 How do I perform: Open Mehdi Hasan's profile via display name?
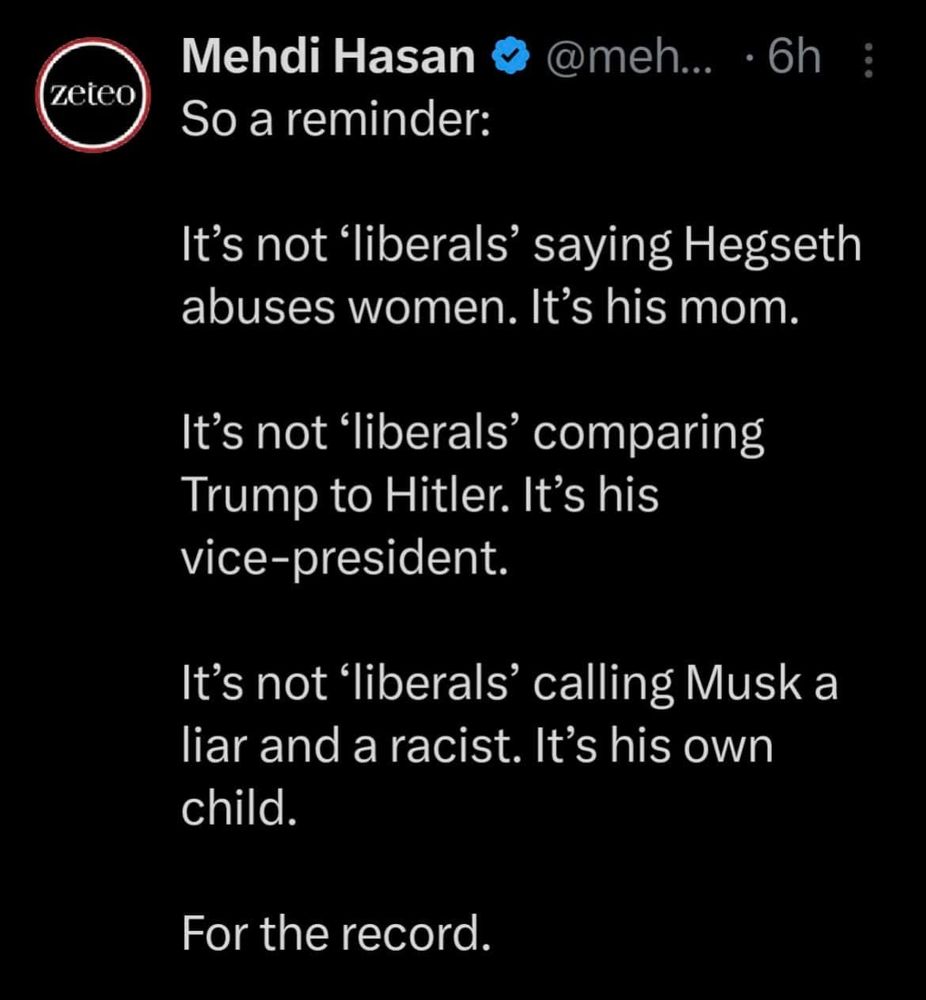[x=328, y=59]
